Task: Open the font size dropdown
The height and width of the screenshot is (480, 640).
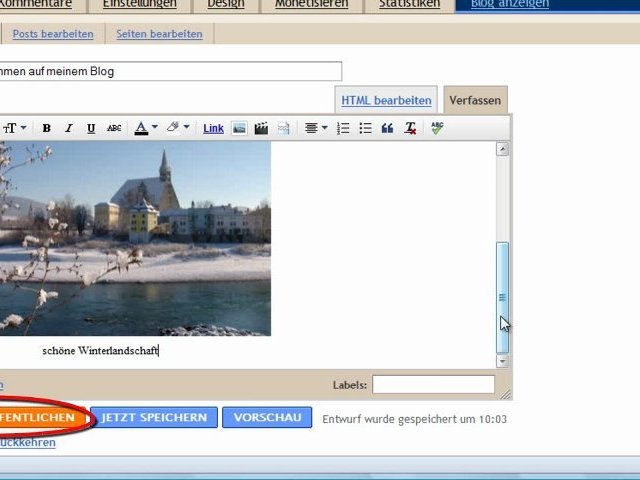Action: pos(14,128)
